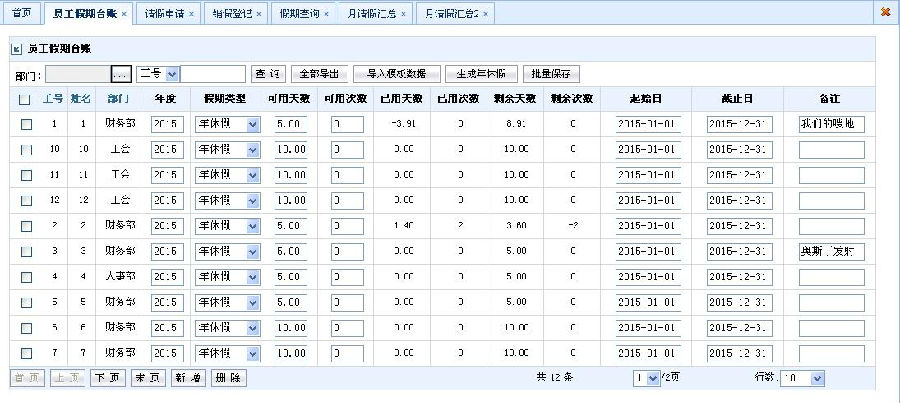Screen dimensions: 900x403
Task: Close the 假期查询 tab
Action: pyautogui.click(x=326, y=14)
